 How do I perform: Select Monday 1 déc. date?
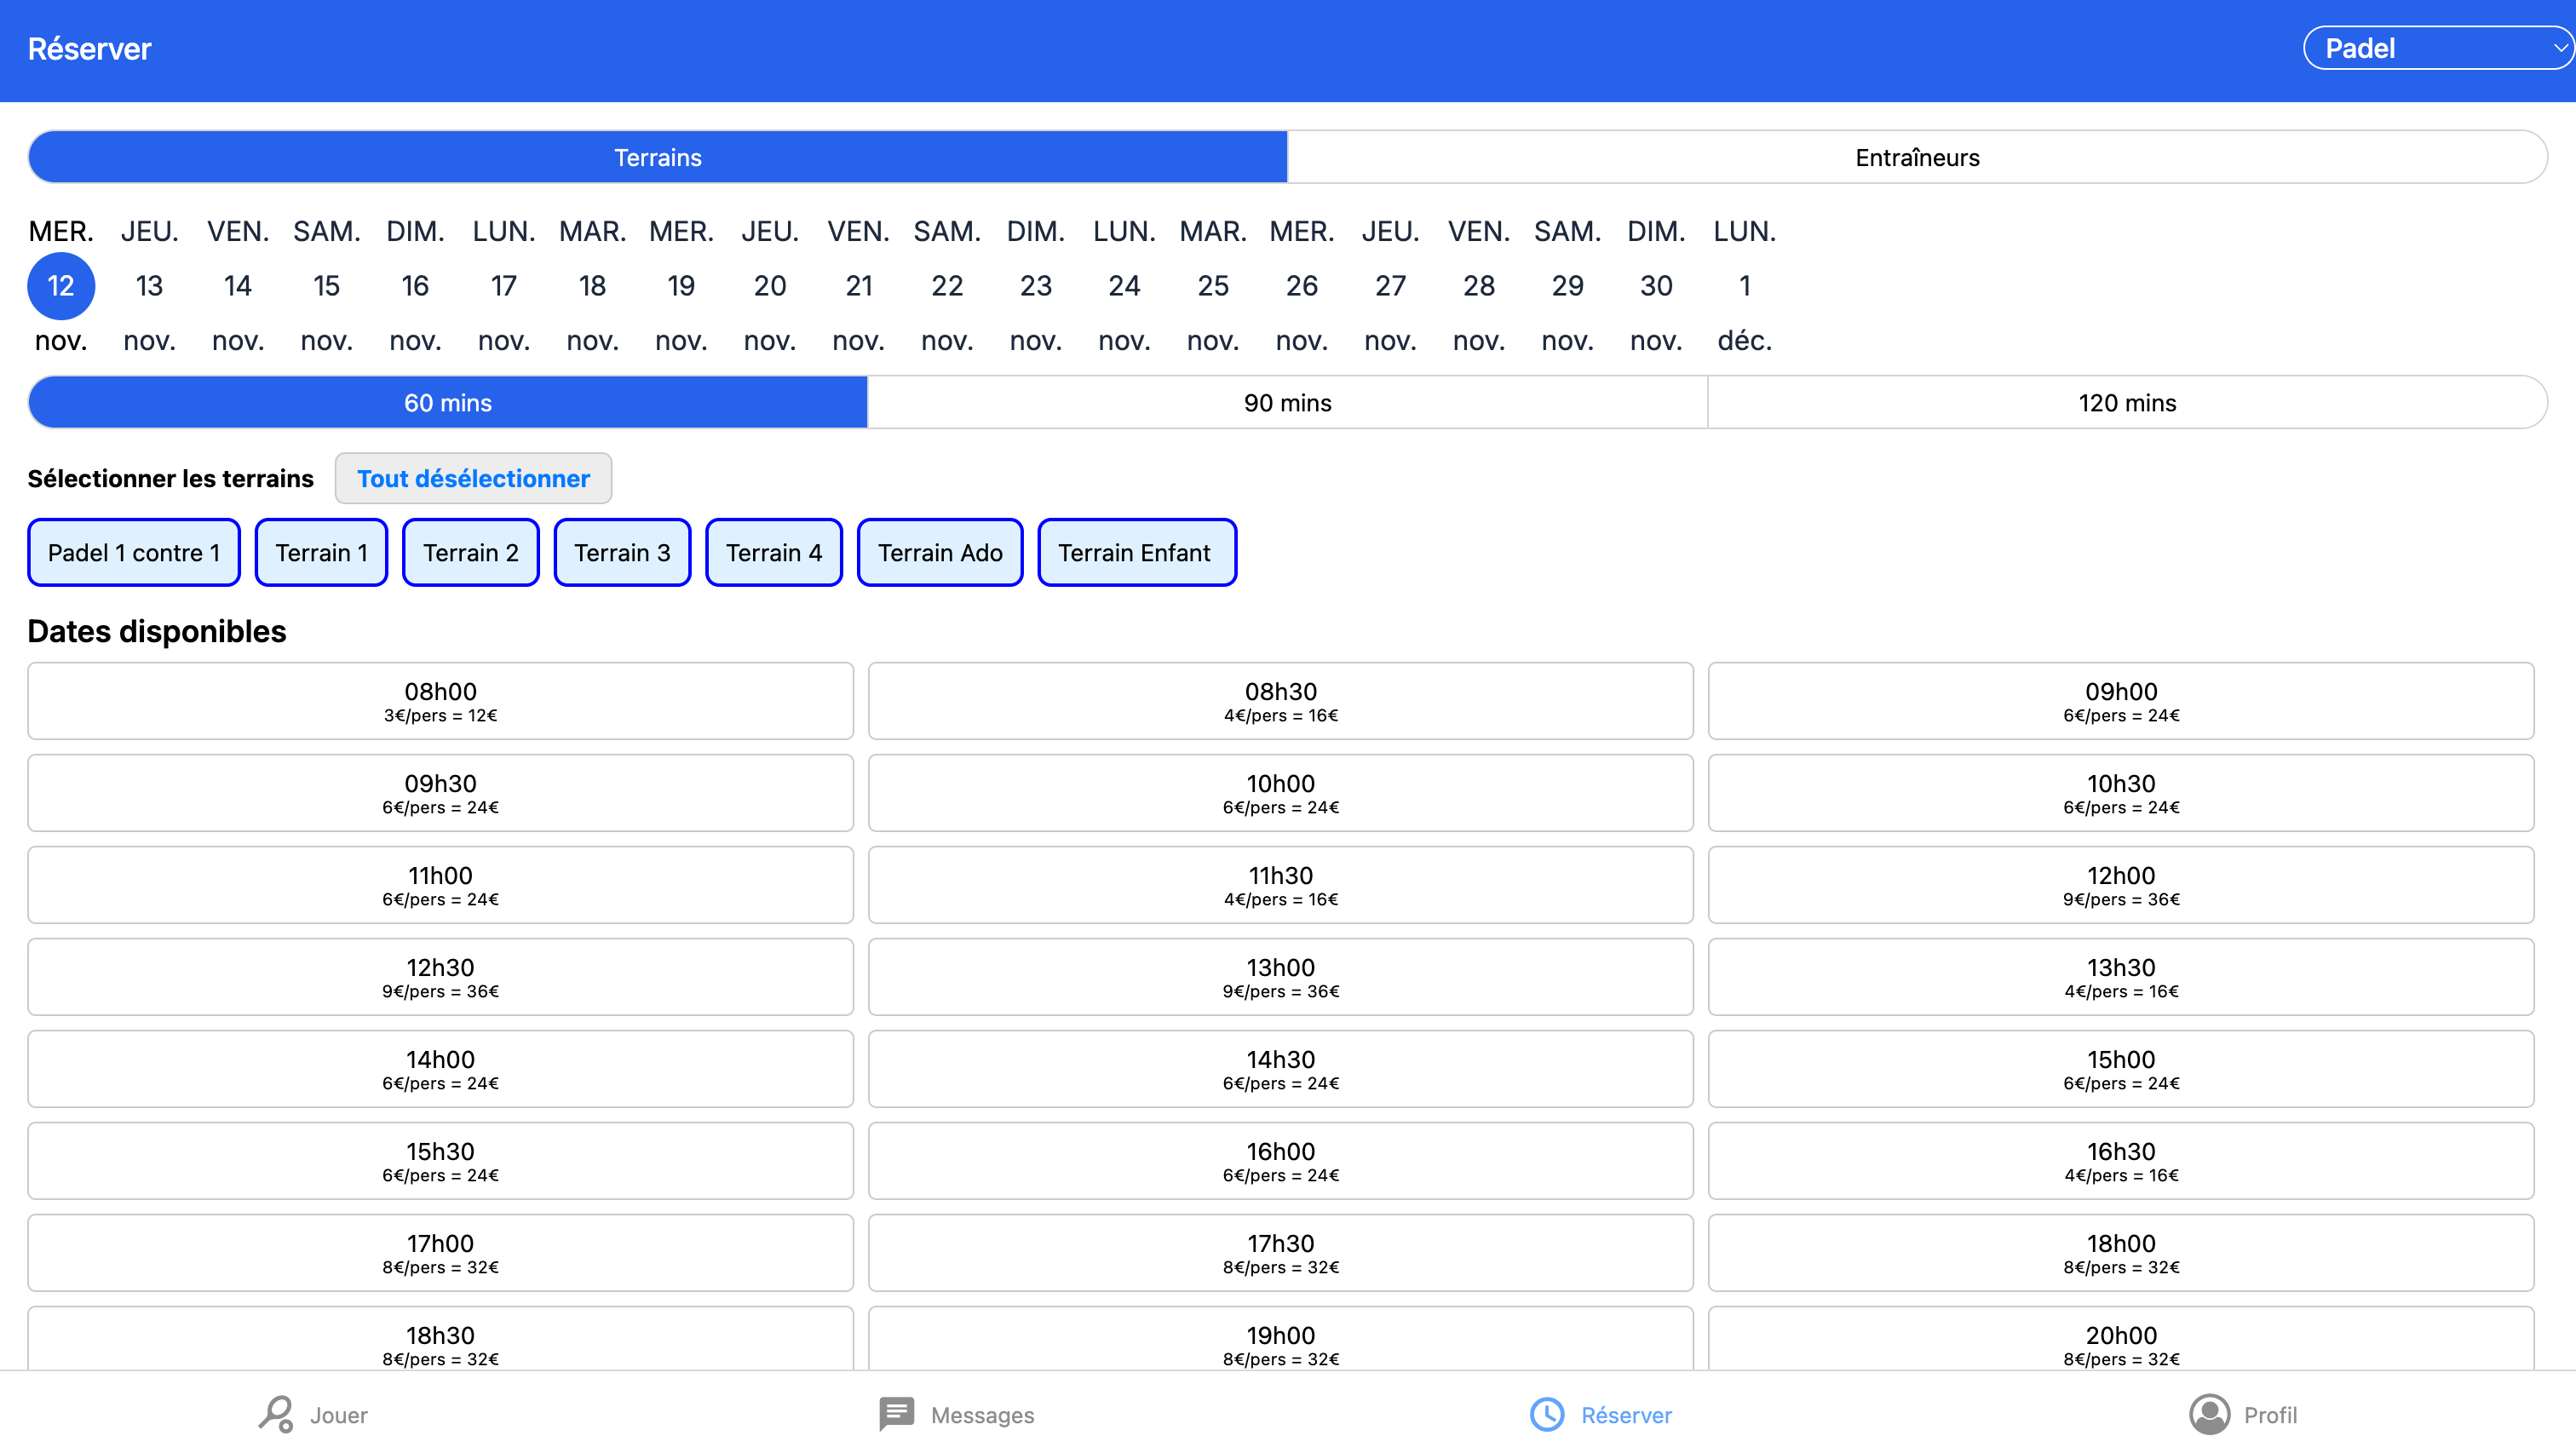tap(1744, 286)
